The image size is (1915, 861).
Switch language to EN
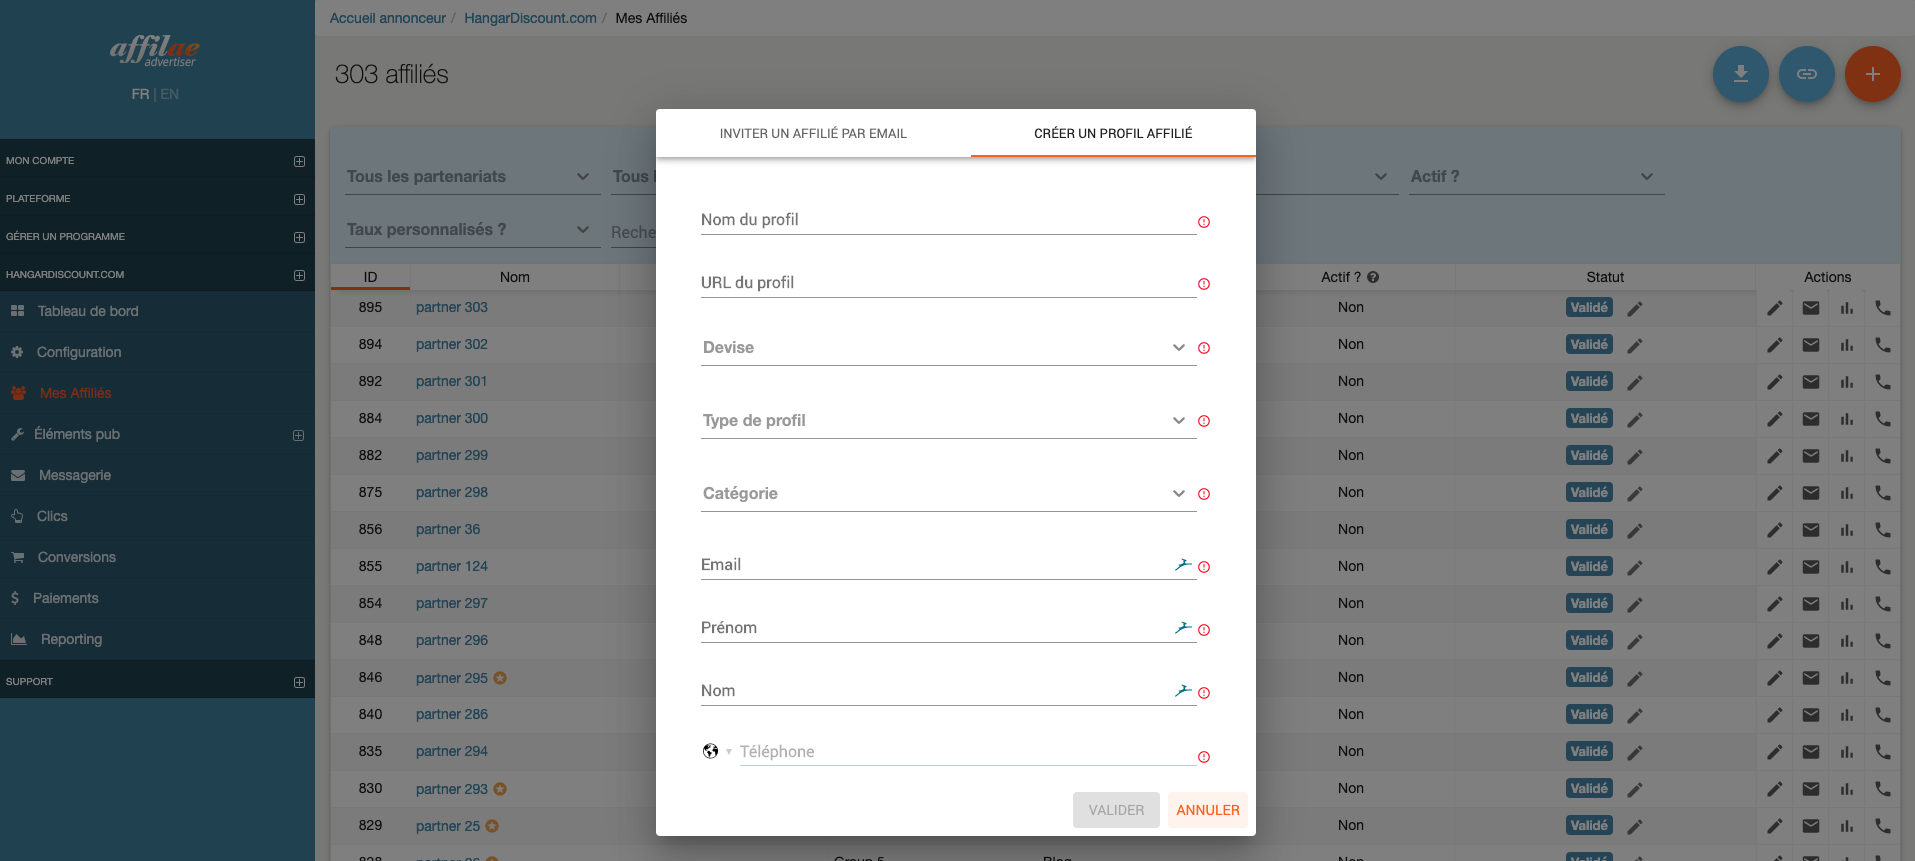pos(170,94)
